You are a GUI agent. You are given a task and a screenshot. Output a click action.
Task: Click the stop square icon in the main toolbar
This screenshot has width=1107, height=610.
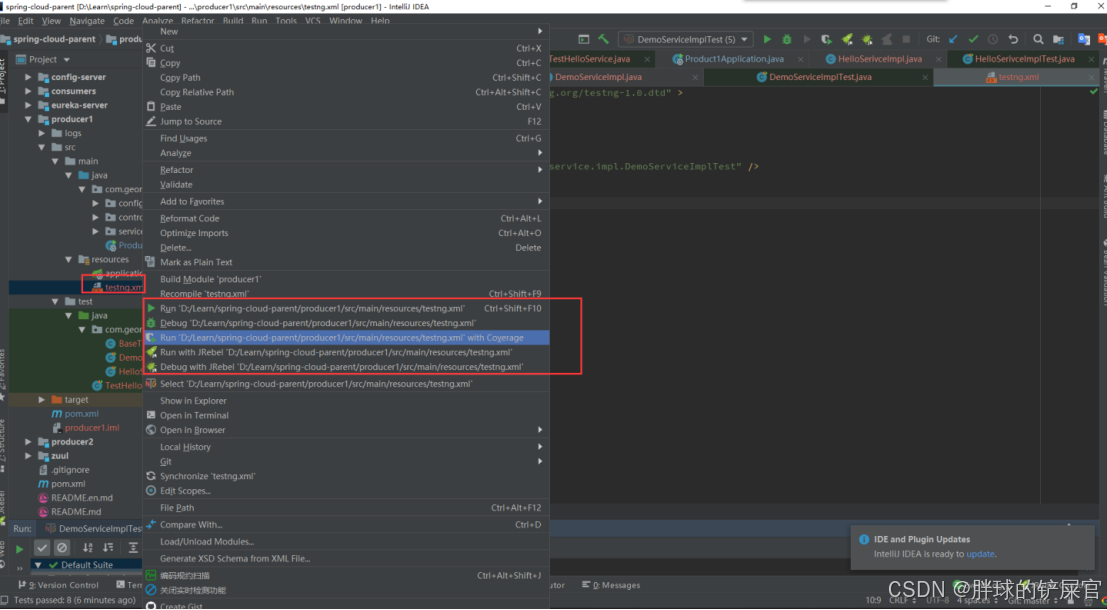pos(906,40)
